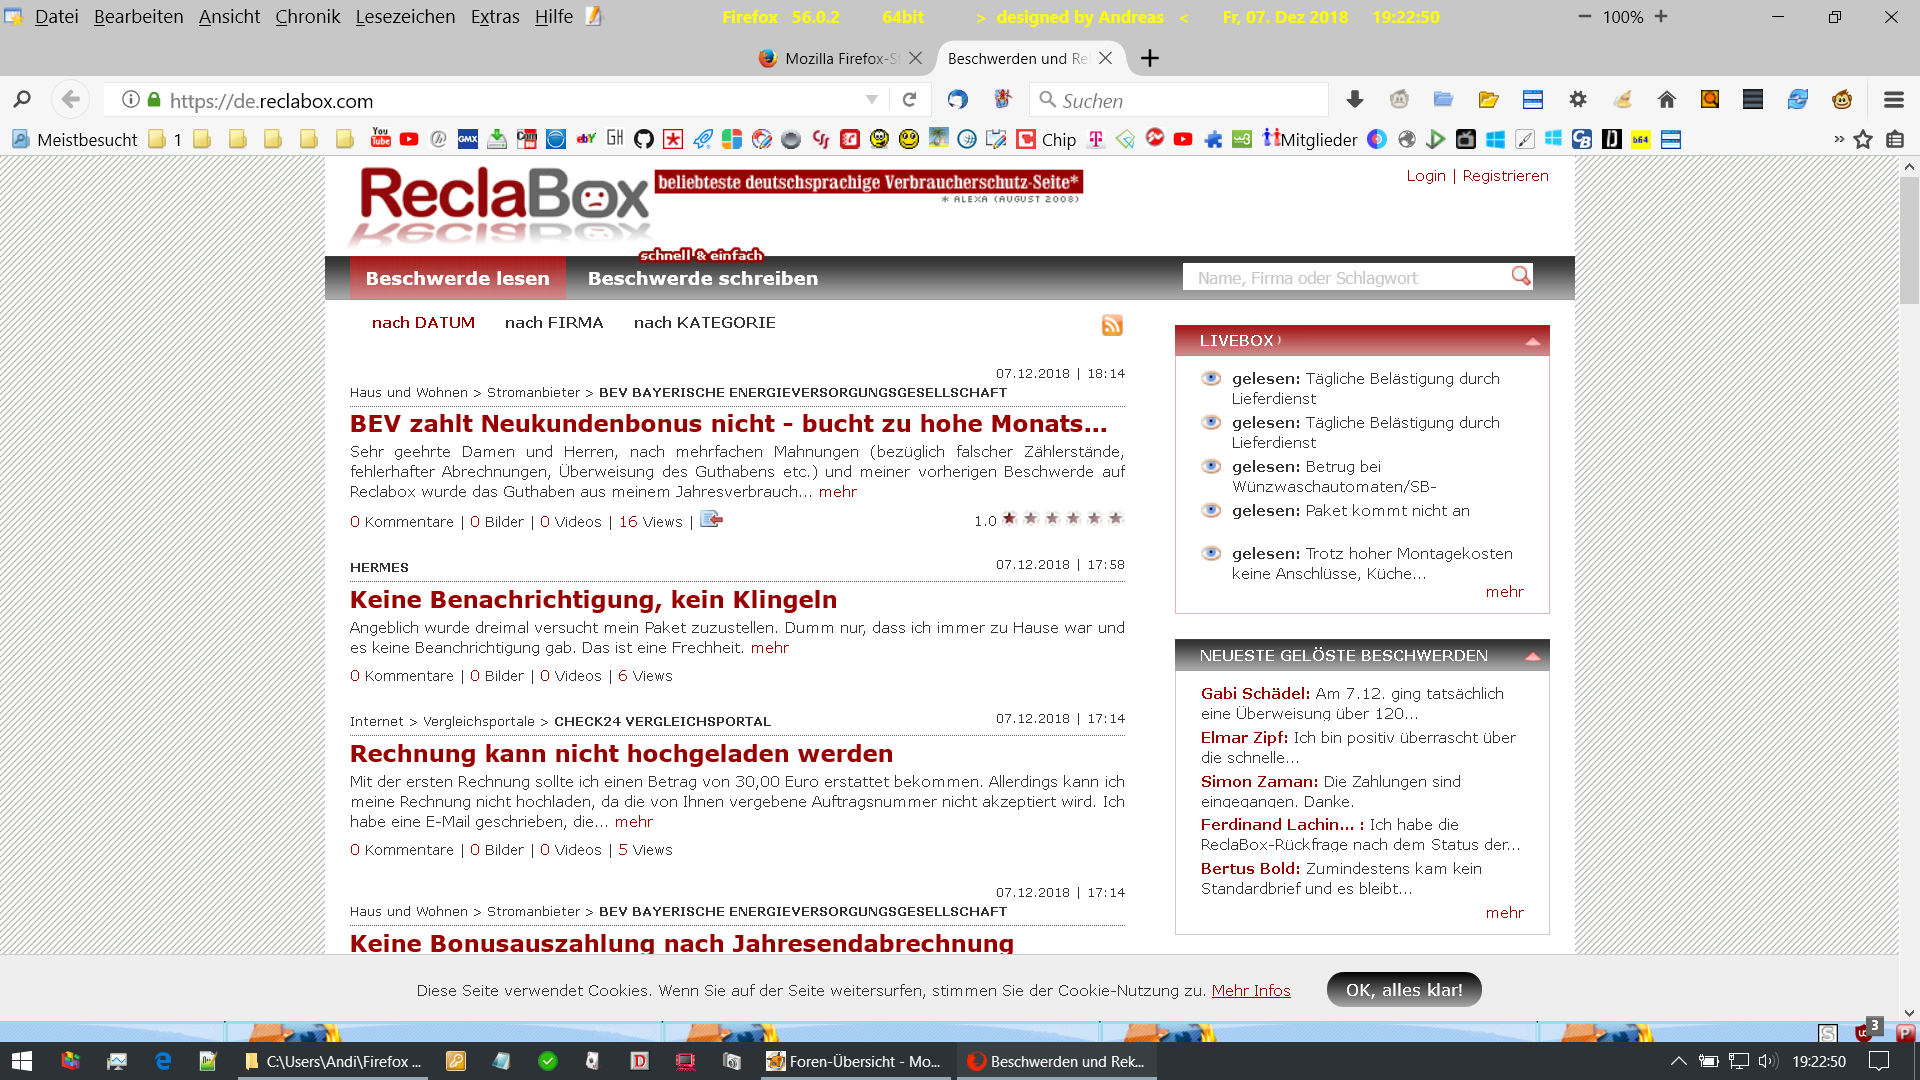Collapse the LIVEBOX panel

1532,342
